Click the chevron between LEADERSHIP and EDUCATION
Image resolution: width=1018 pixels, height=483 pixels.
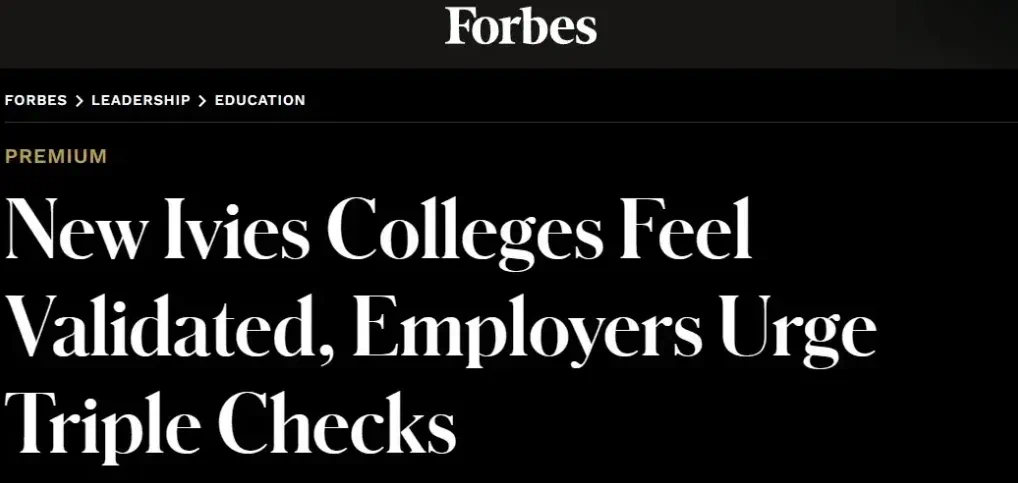[x=202, y=100]
